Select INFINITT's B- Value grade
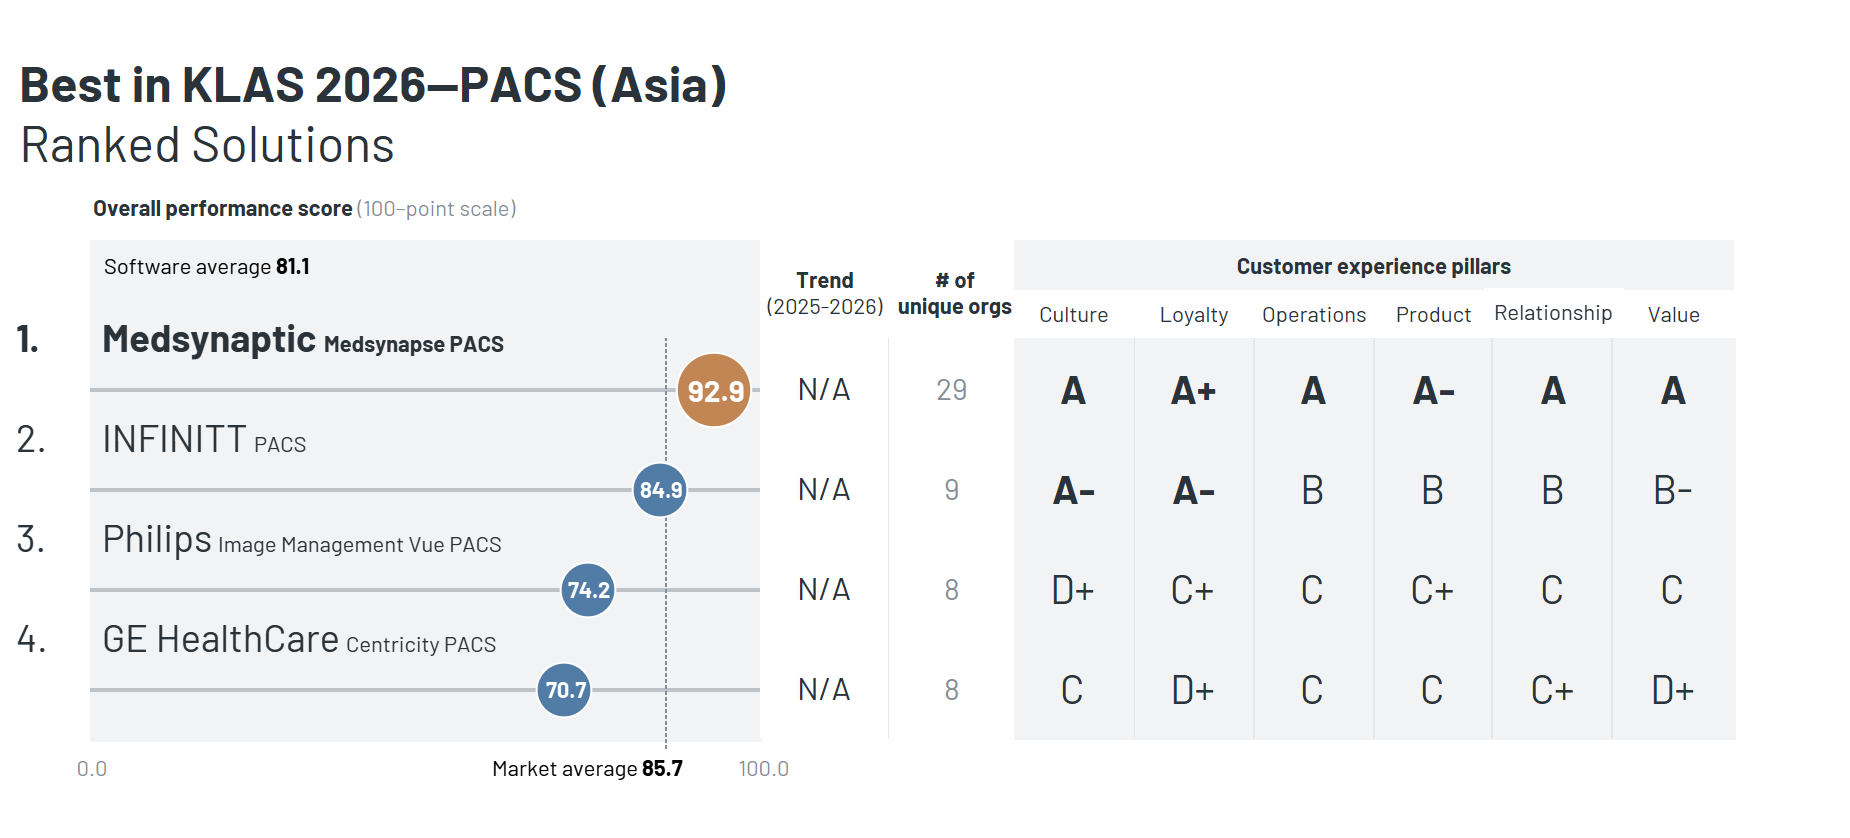This screenshot has width=1850, height=838. click(x=1672, y=490)
